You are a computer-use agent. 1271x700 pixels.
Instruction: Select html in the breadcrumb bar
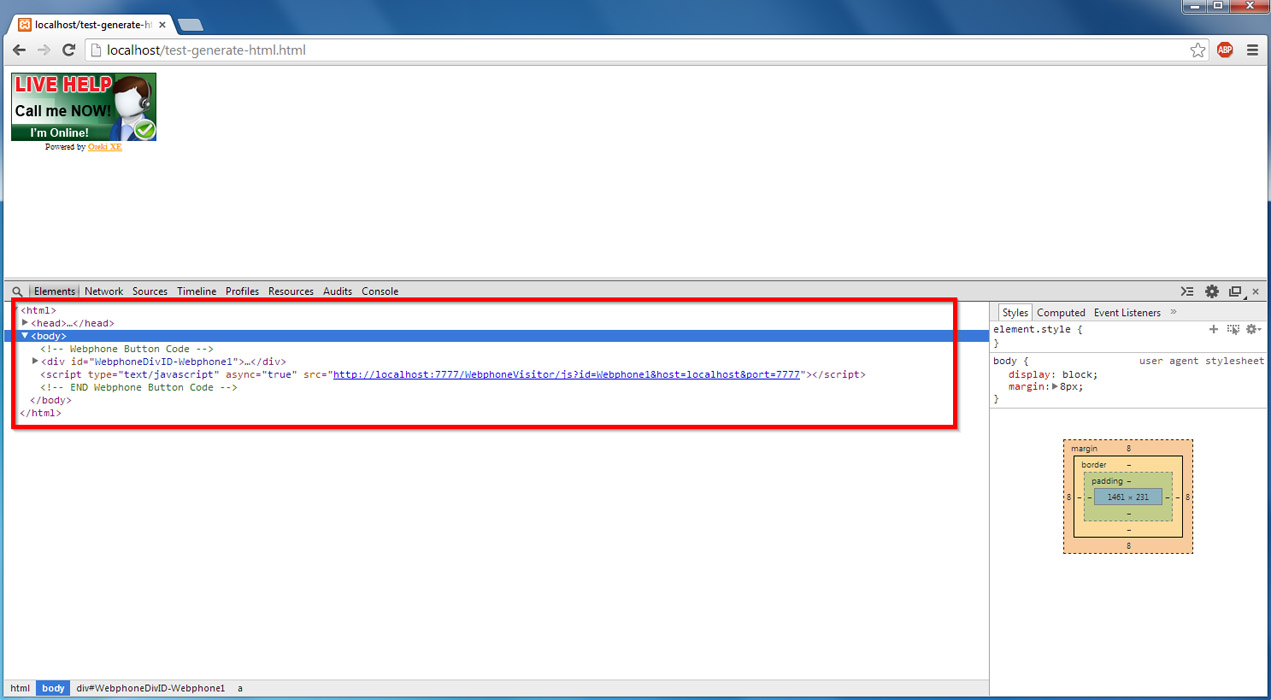pyautogui.click(x=20, y=689)
